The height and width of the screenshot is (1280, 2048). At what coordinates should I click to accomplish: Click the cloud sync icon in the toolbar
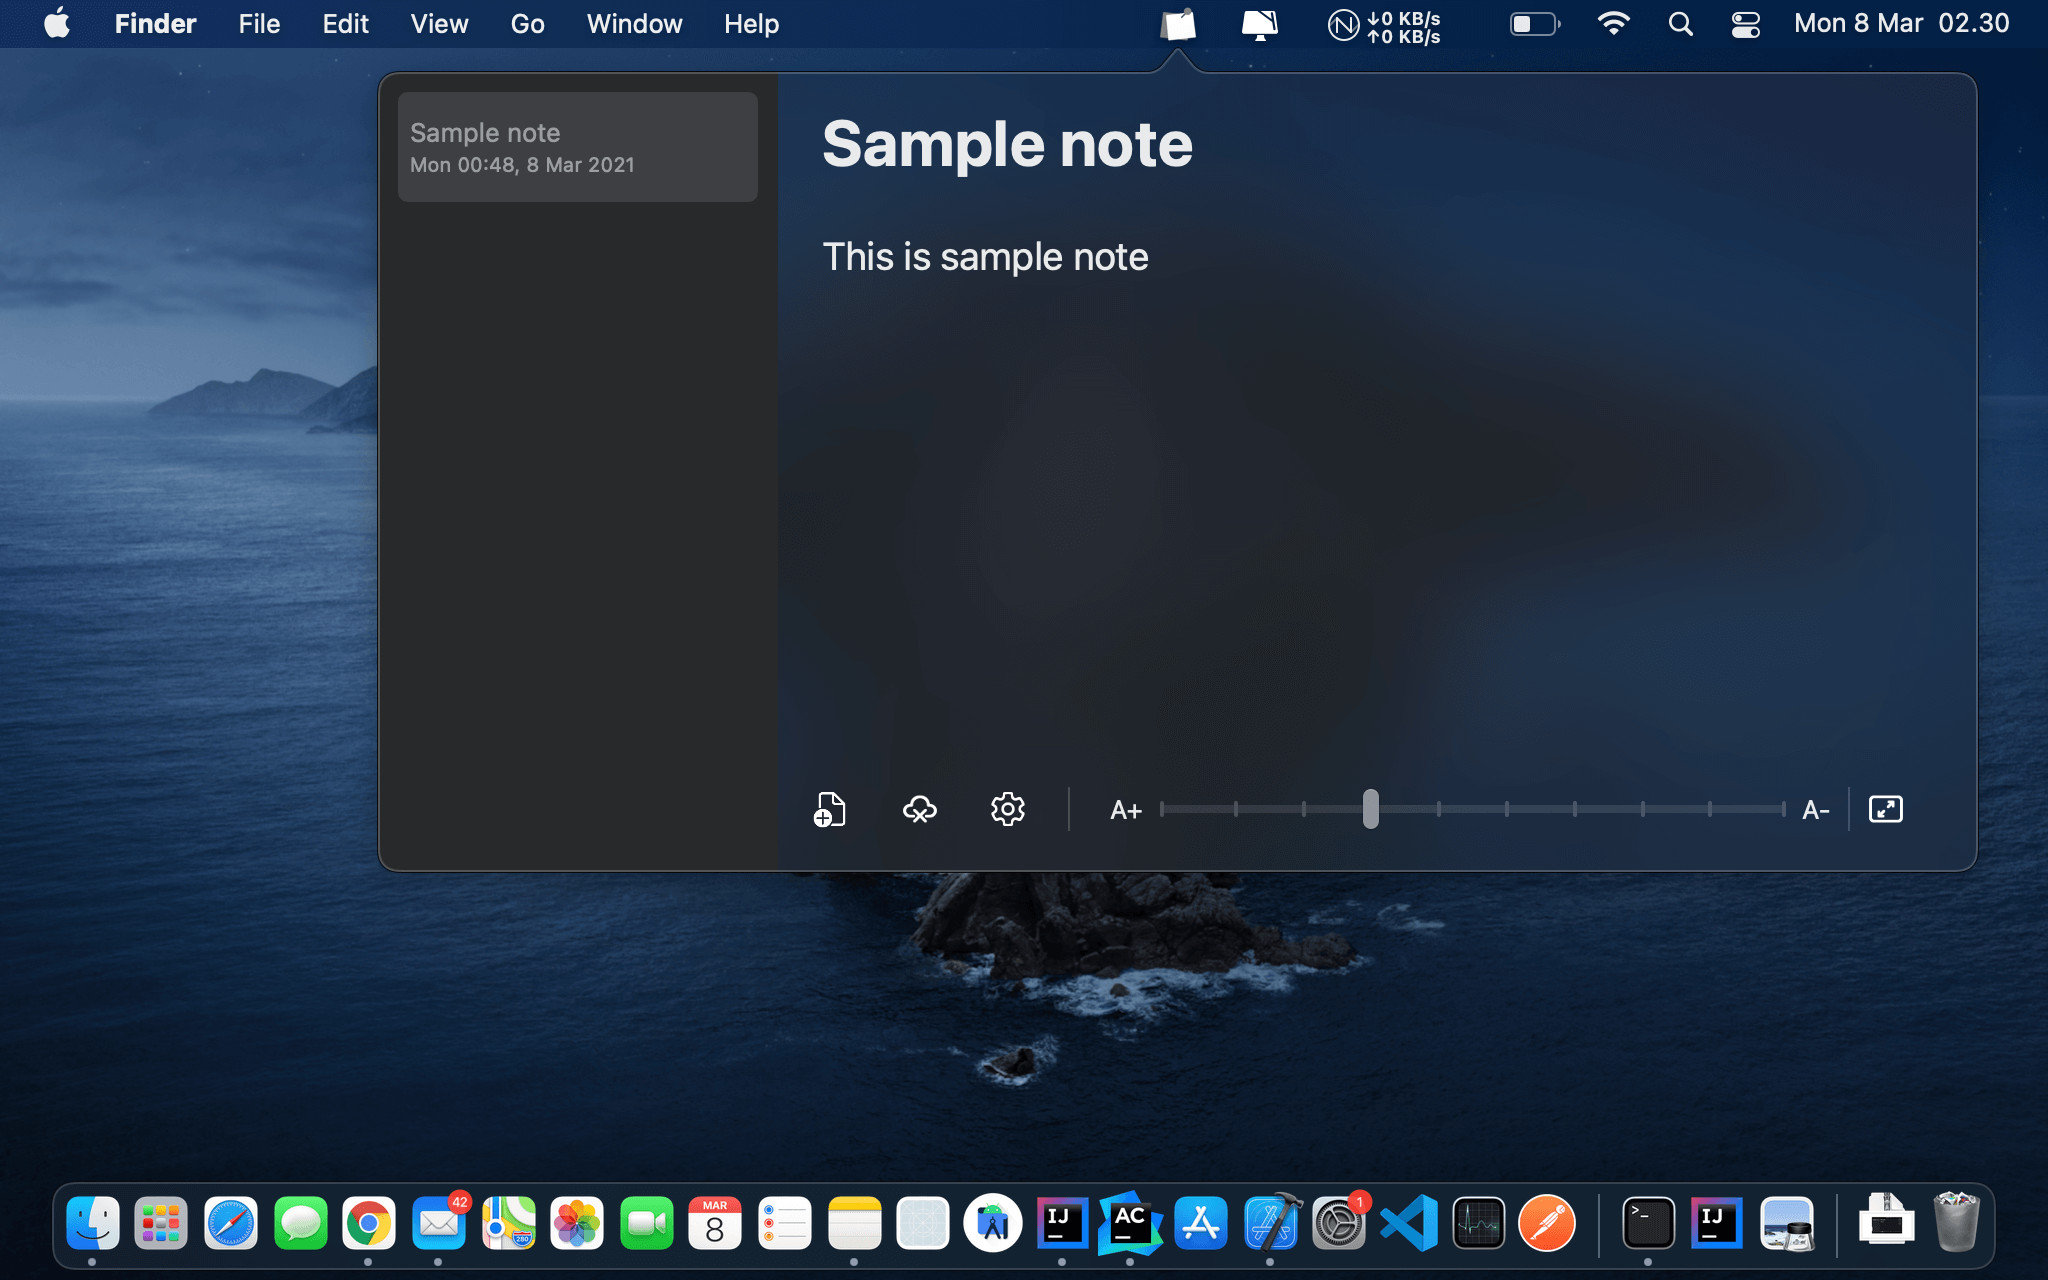(919, 809)
